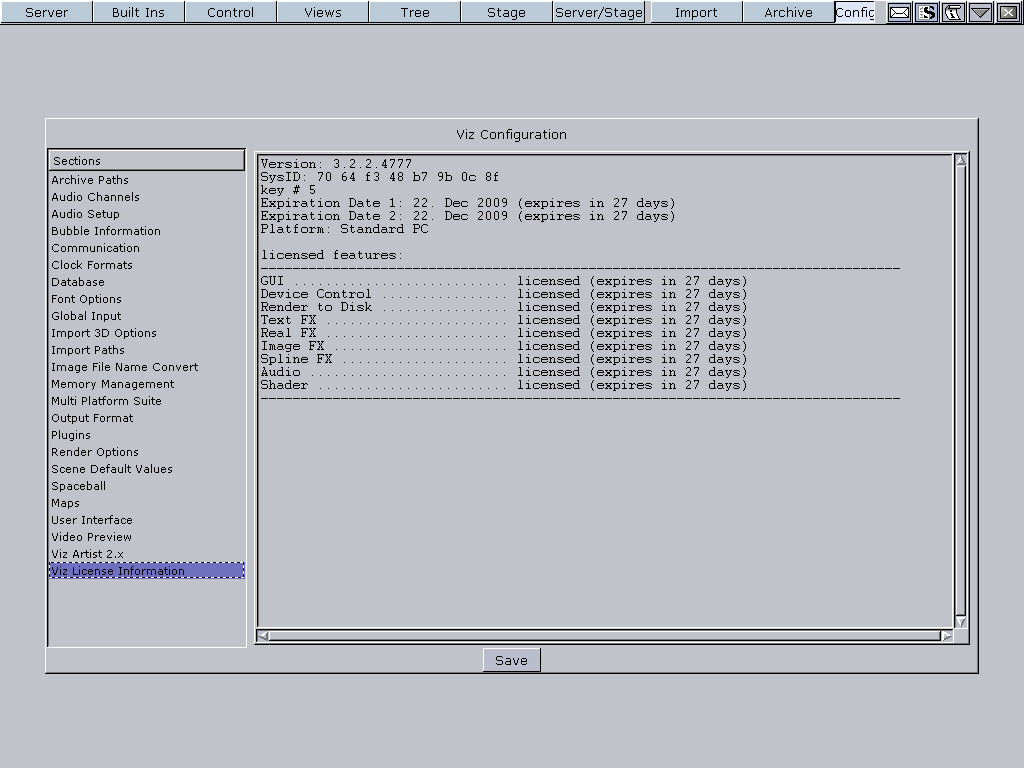This screenshot has width=1024, height=768.
Task: Open Render Options section
Action: pyautogui.click(x=95, y=452)
